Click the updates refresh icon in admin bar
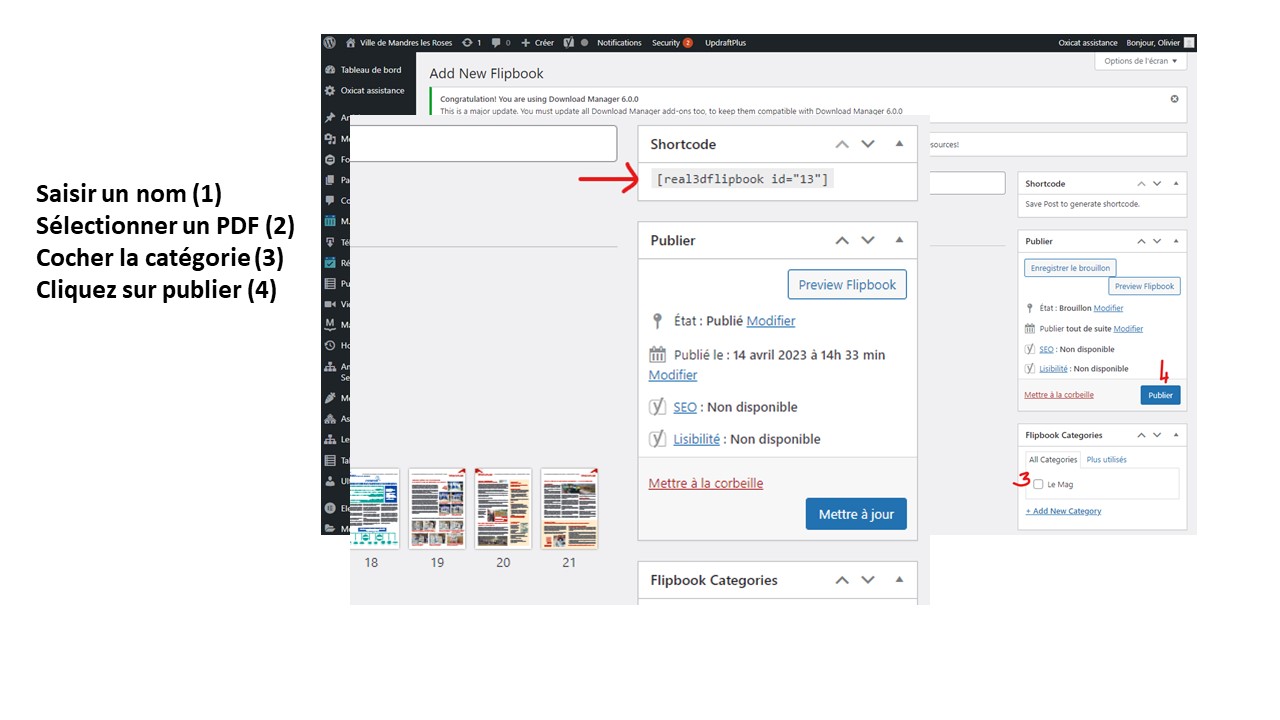This screenshot has height=720, width=1280. point(467,43)
